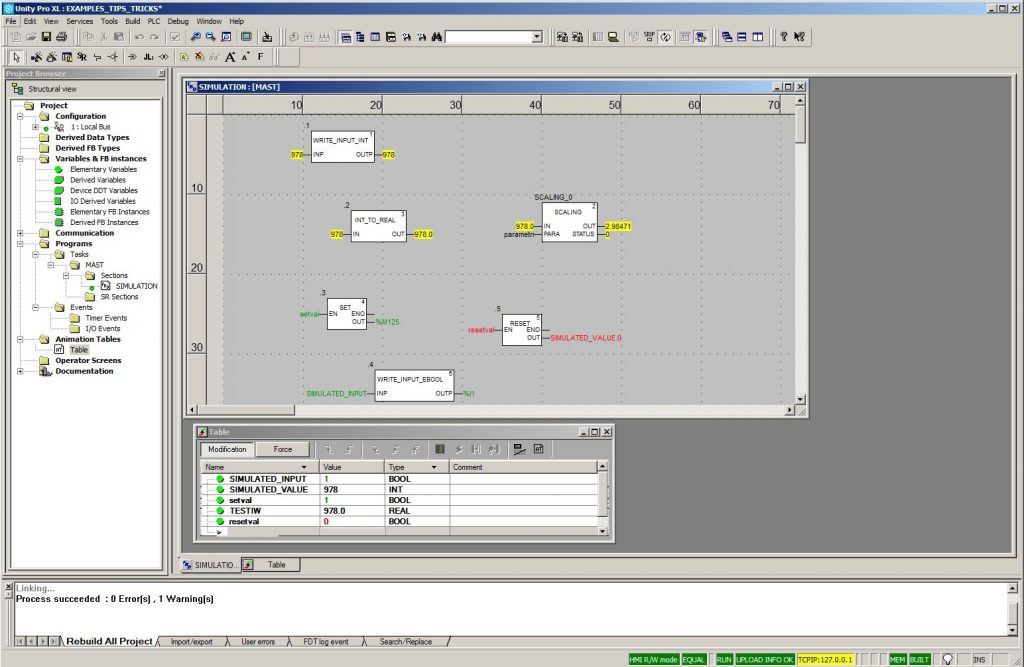Click the Open project toolbar icon
Viewport: 1024px width, 667px height.
click(x=31, y=37)
